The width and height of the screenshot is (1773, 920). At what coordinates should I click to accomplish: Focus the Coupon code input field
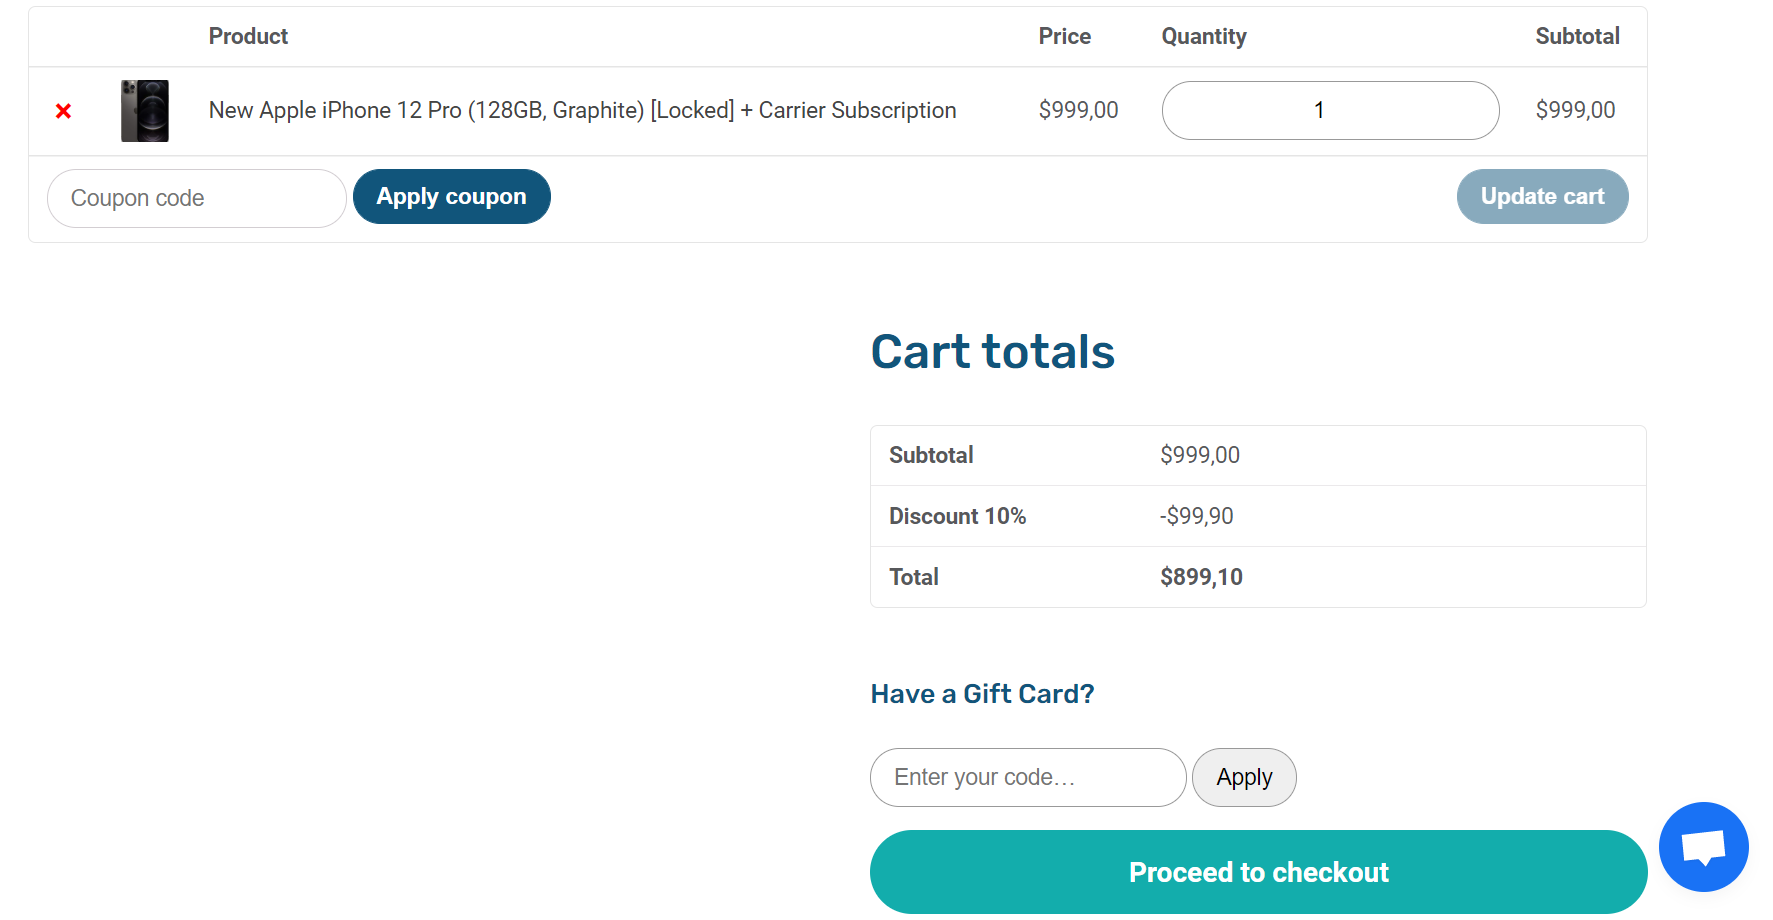pyautogui.click(x=197, y=198)
